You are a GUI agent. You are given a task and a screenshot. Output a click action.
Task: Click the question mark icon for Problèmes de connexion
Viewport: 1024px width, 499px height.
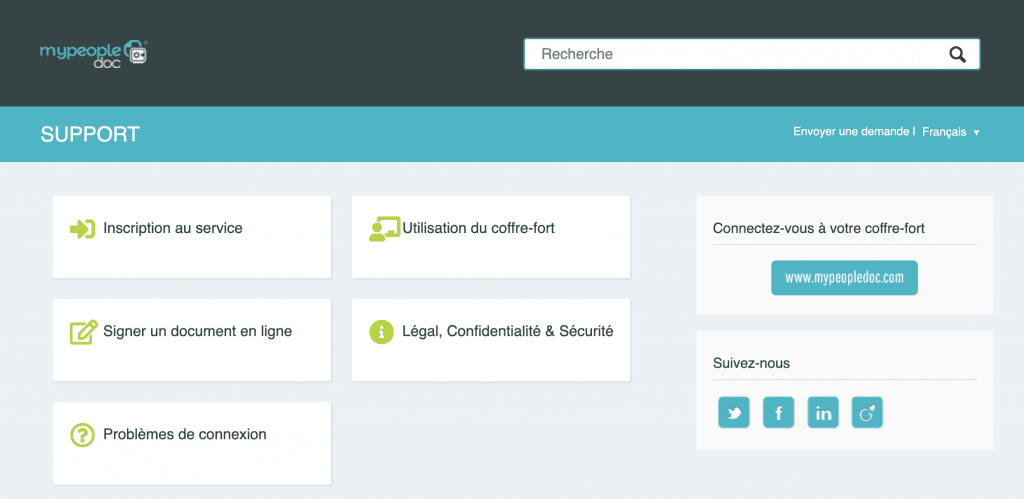[82, 435]
